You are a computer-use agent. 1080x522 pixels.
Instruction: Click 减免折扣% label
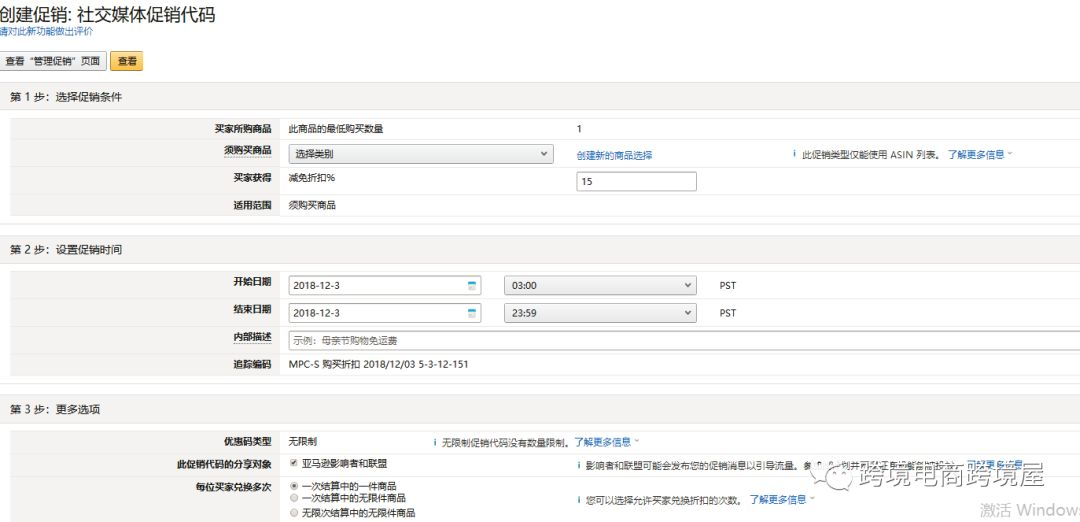point(312,178)
